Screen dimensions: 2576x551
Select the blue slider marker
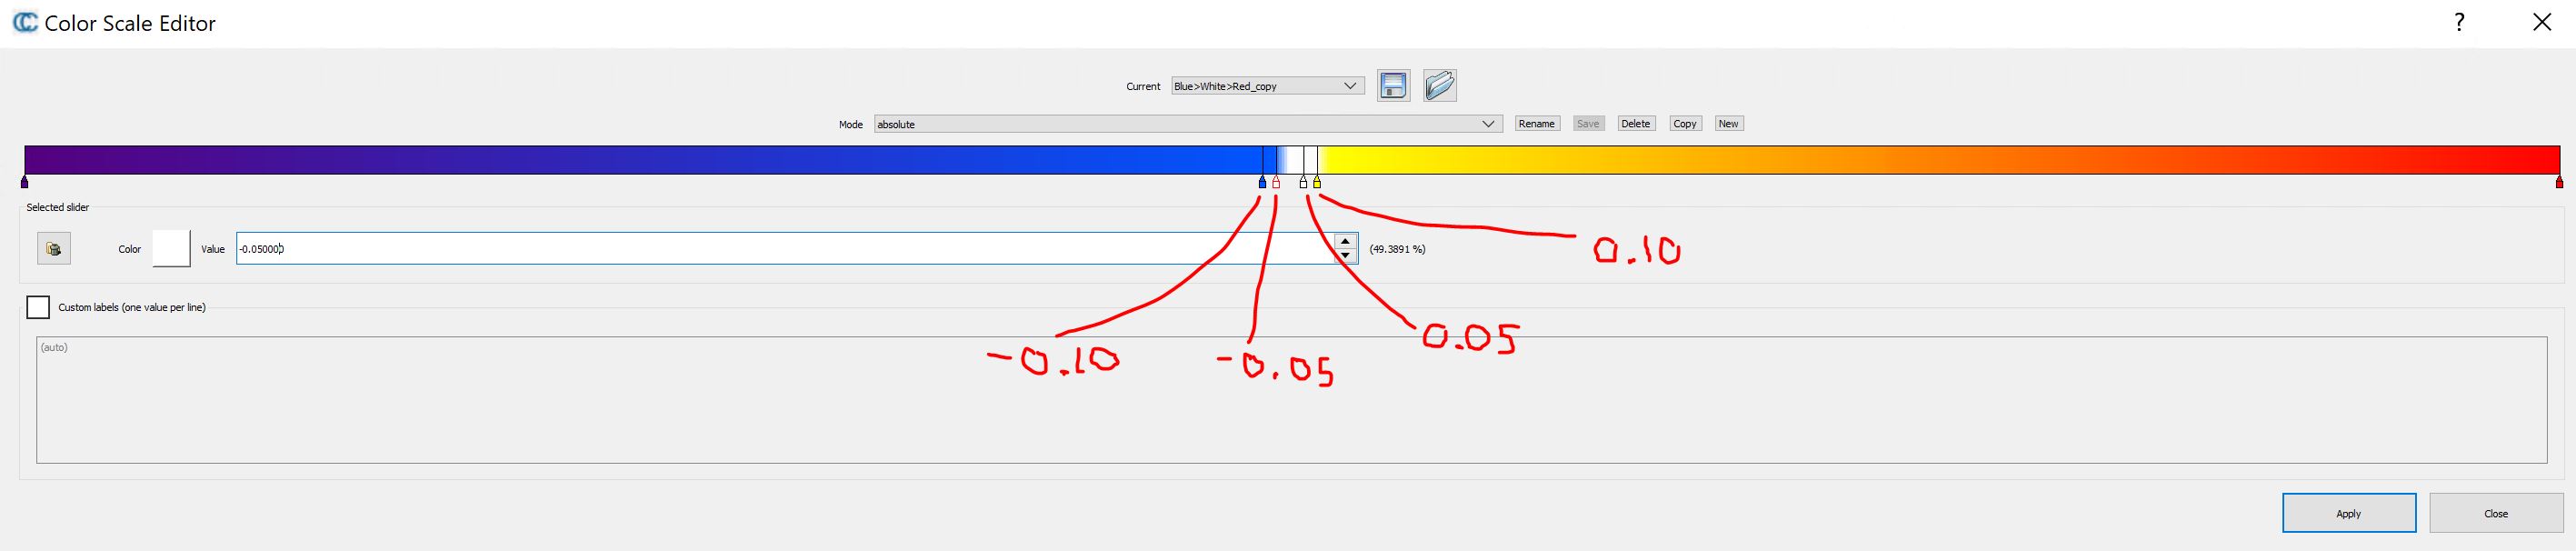1262,182
